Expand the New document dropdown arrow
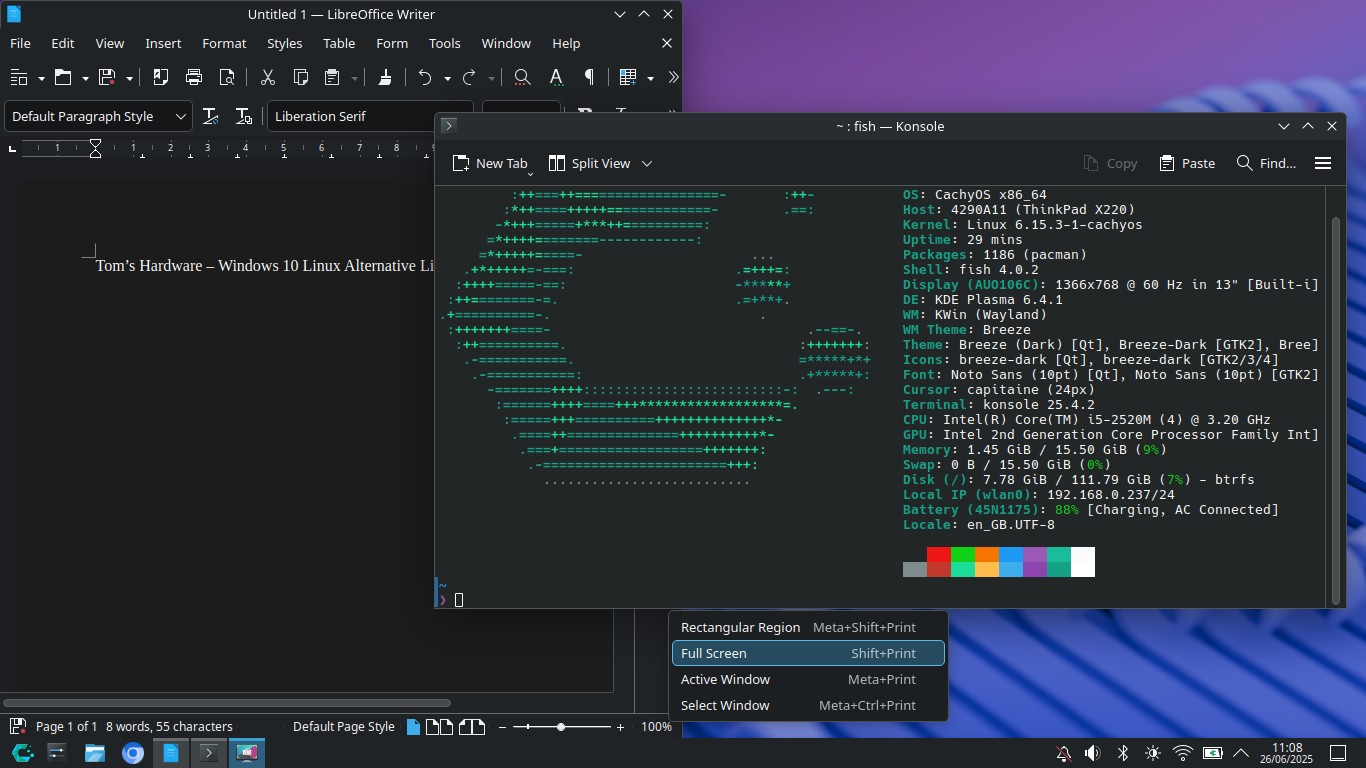This screenshot has height=768, width=1366. click(41, 78)
